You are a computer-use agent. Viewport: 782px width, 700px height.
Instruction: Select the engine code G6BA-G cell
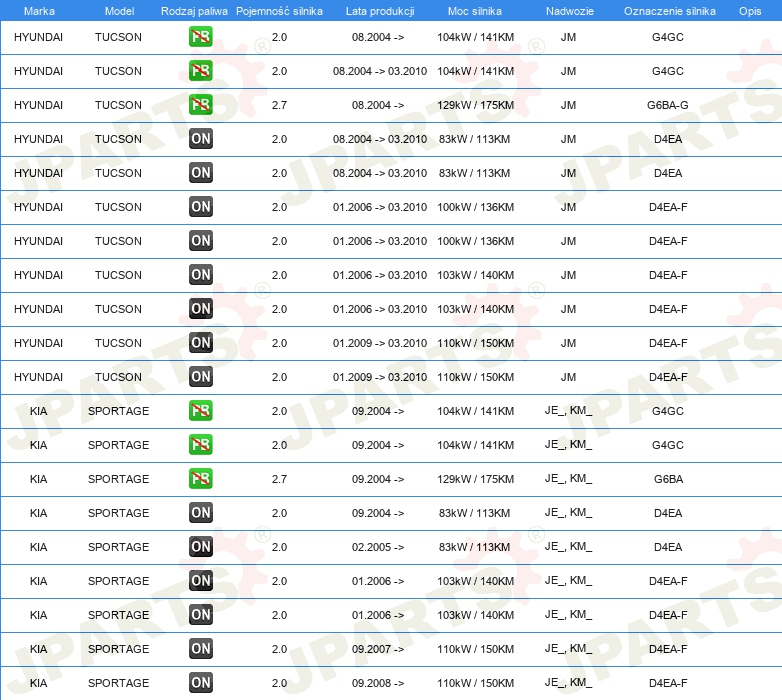coord(668,105)
